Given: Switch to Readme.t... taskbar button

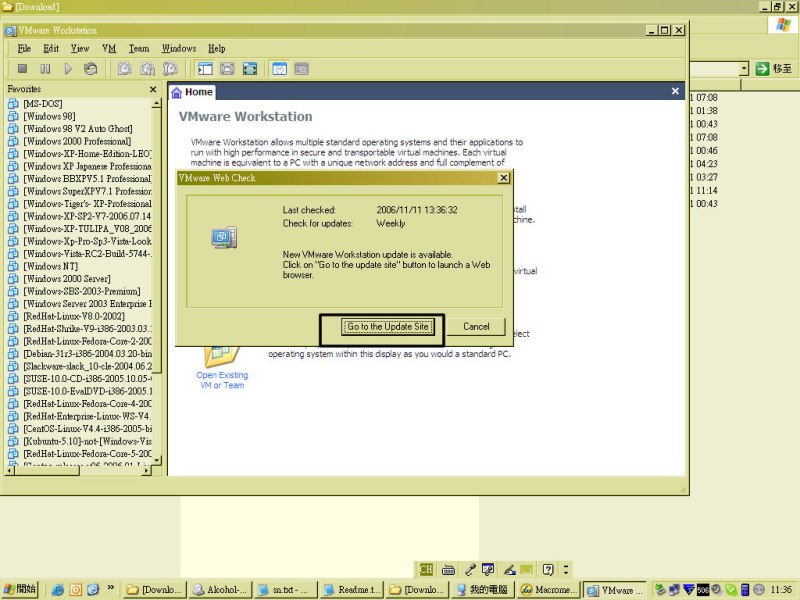Looking at the screenshot, I should [352, 590].
